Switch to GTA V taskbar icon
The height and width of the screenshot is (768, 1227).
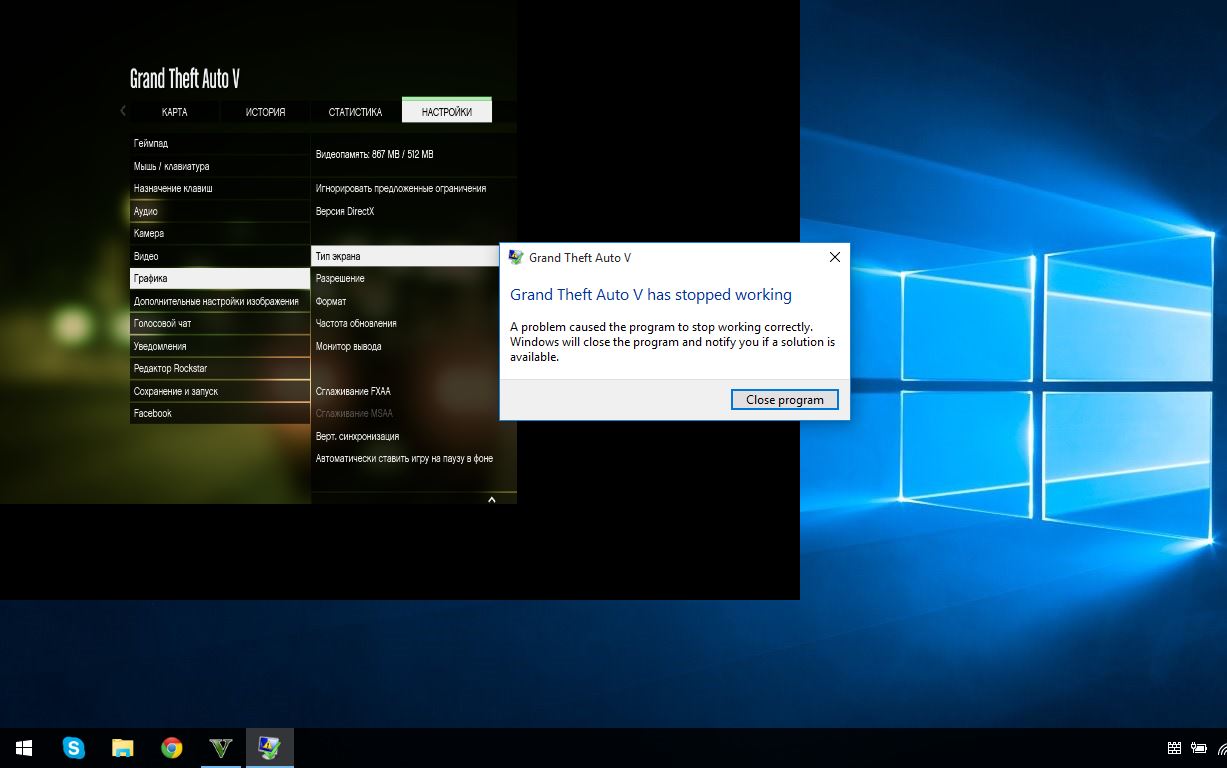coord(221,747)
